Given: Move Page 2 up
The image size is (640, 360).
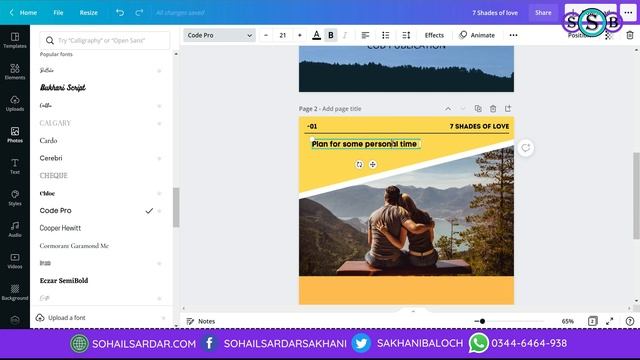Looking at the screenshot, I should click(x=448, y=109).
